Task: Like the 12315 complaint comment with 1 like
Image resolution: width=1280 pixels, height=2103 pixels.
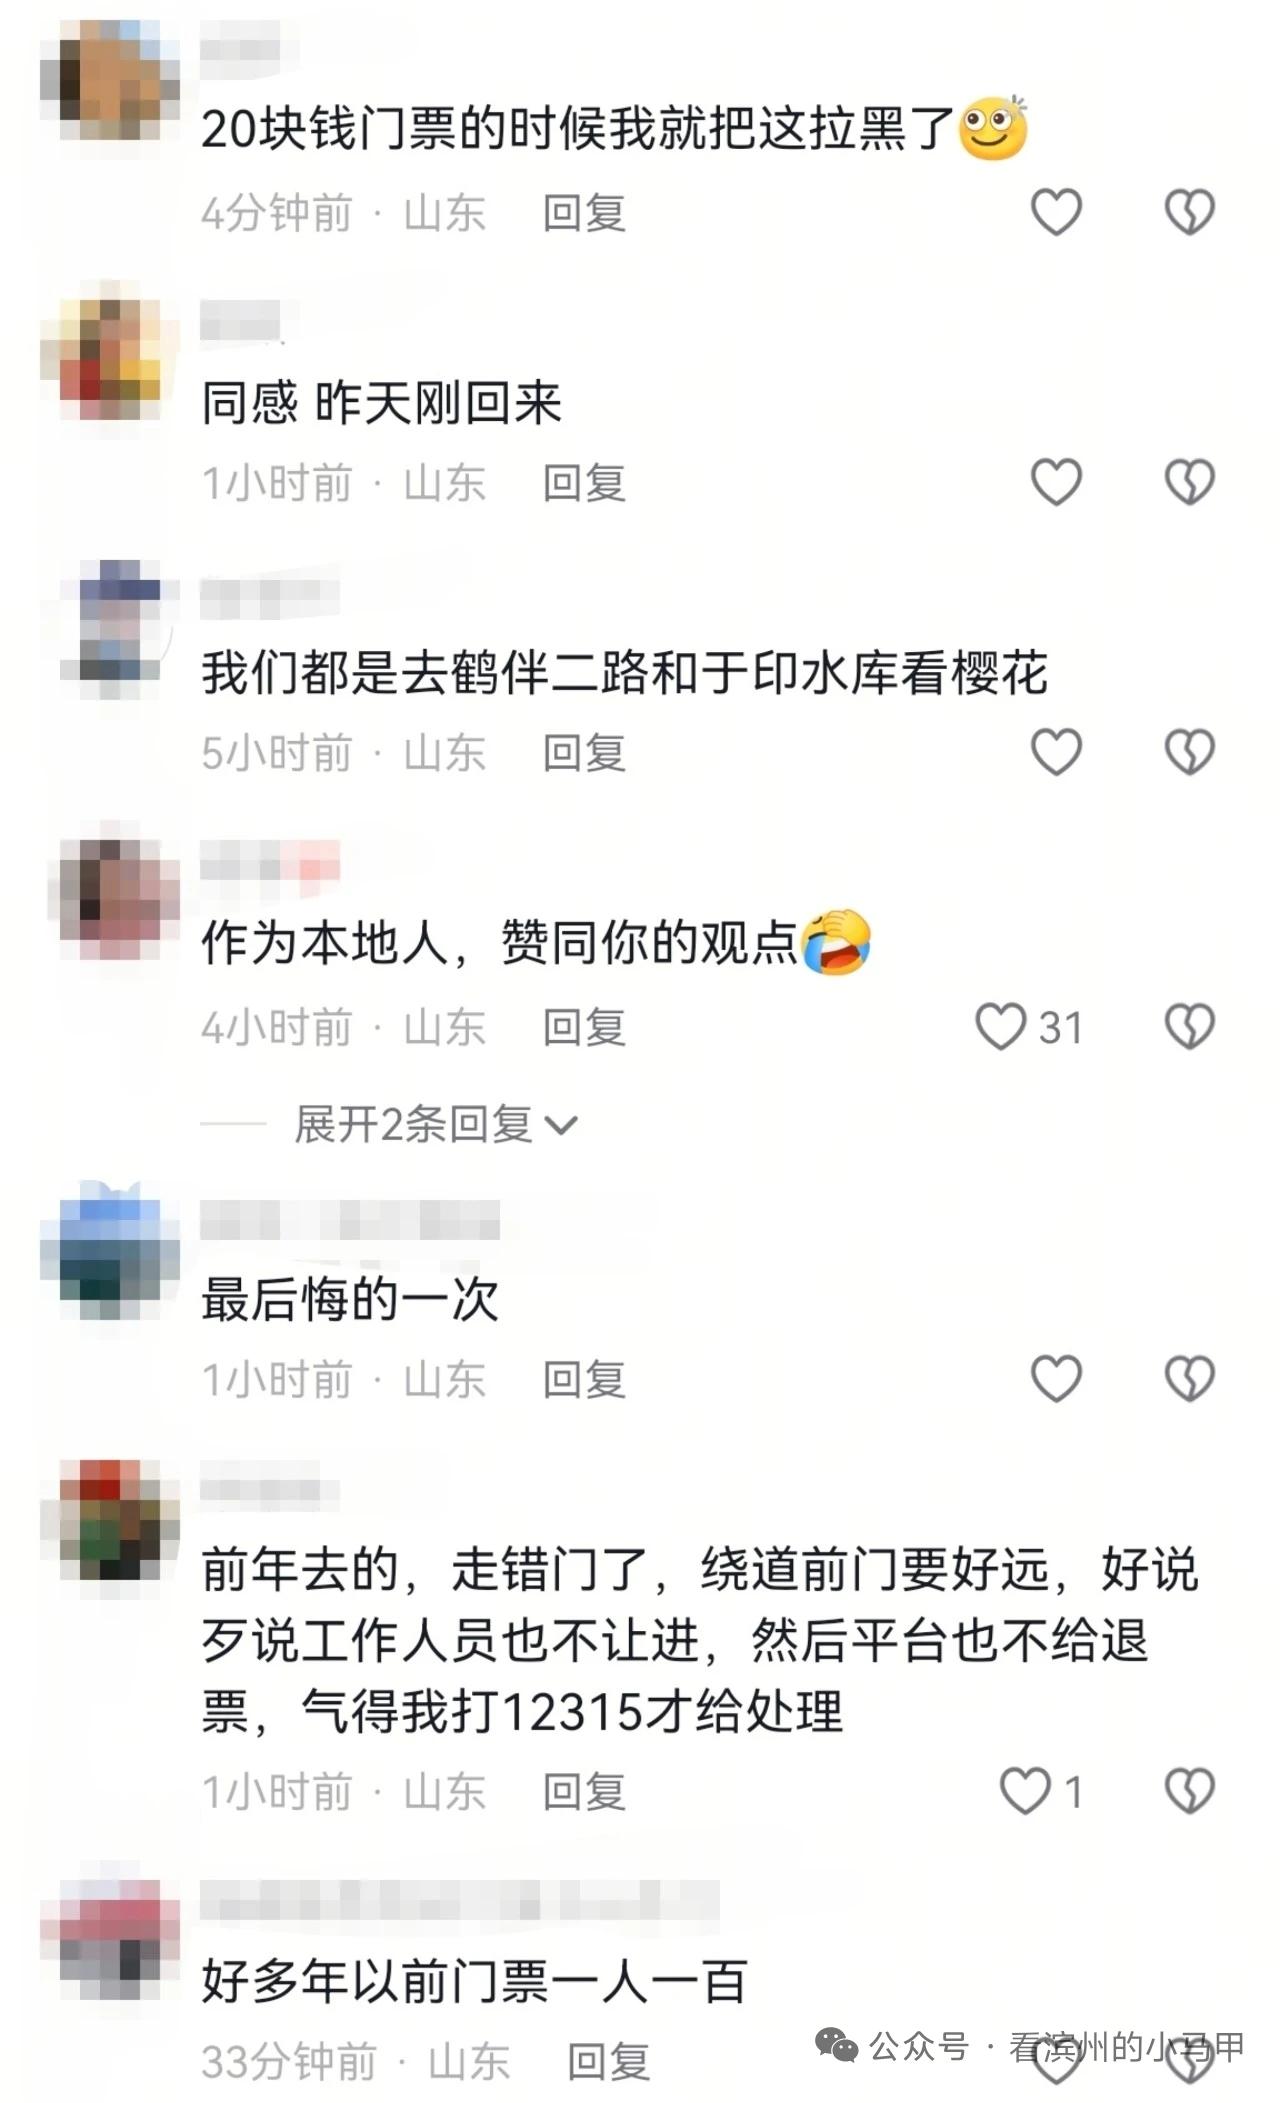Action: click(x=1025, y=1790)
